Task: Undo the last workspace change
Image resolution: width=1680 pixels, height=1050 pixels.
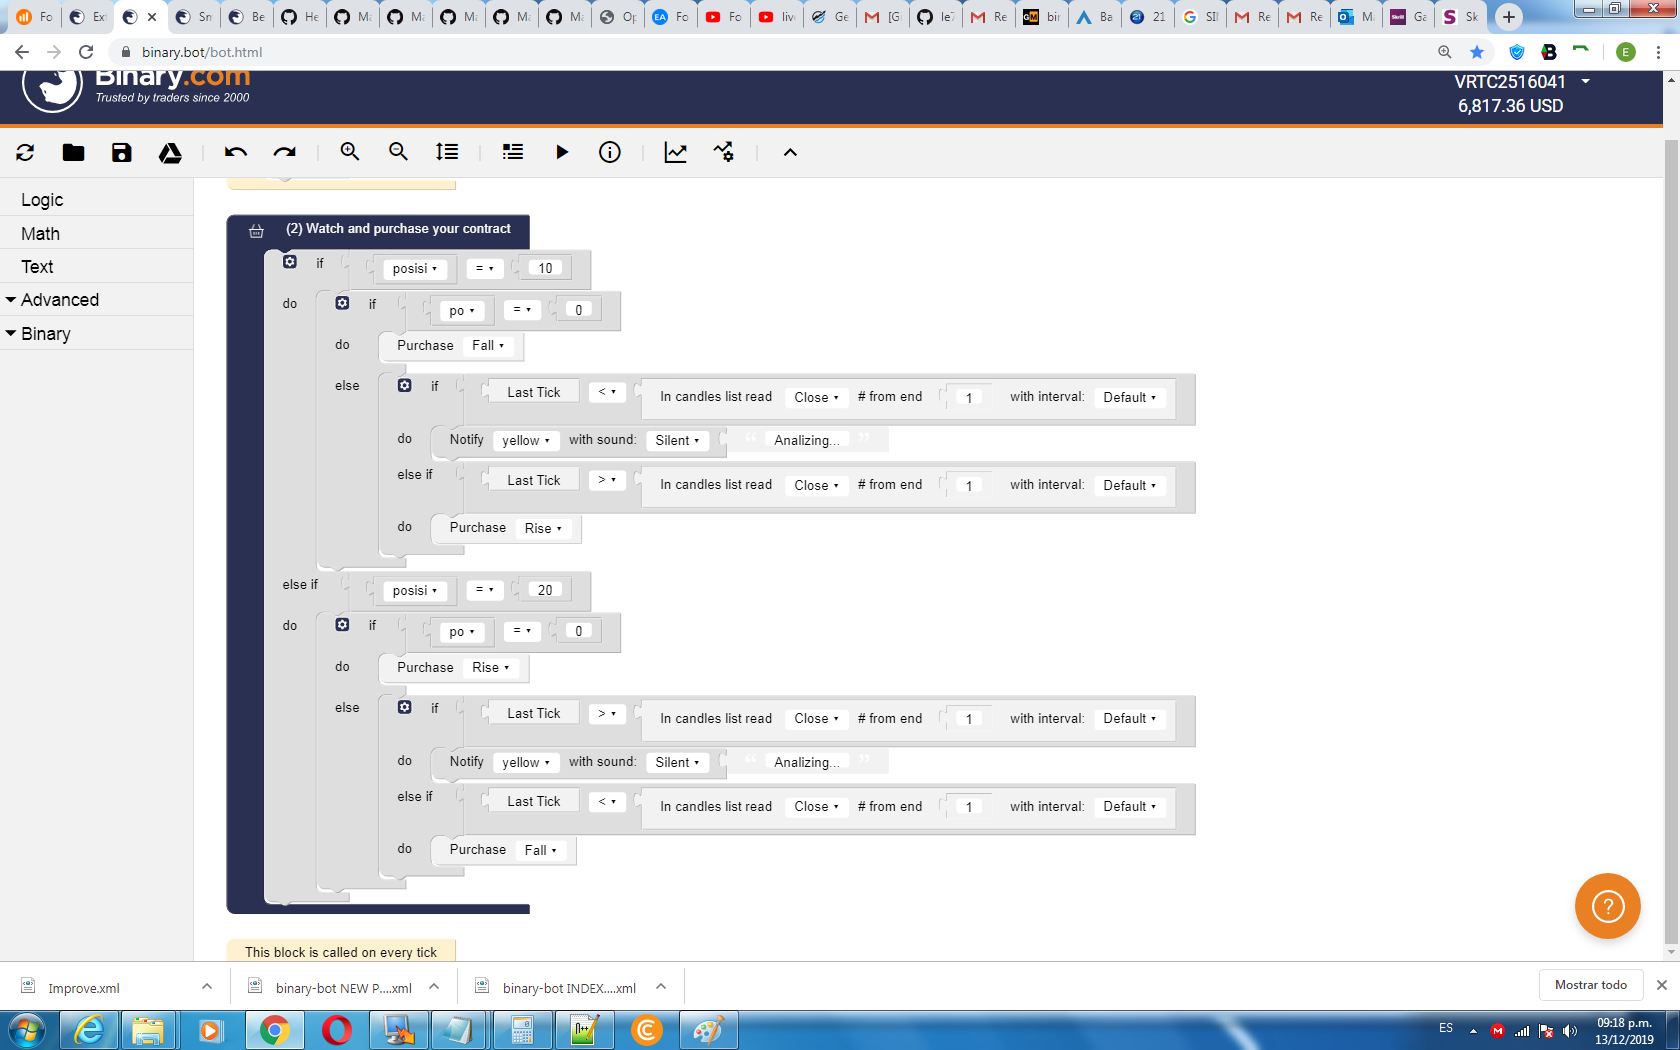Action: coord(235,152)
